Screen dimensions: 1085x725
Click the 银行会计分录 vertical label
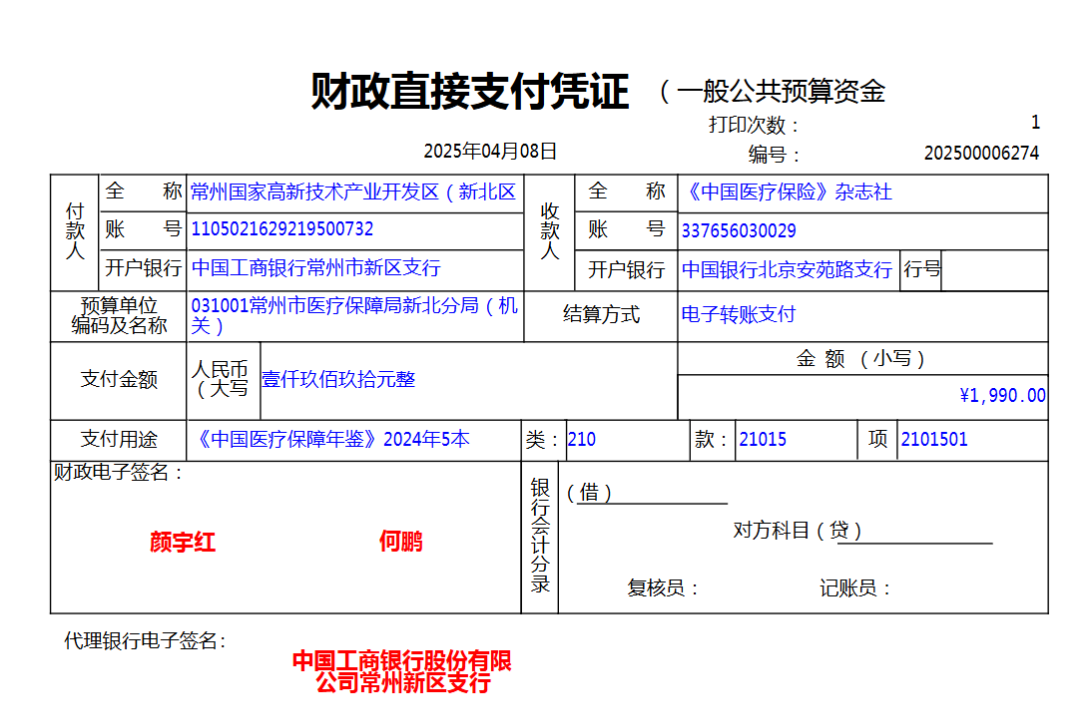[540, 535]
